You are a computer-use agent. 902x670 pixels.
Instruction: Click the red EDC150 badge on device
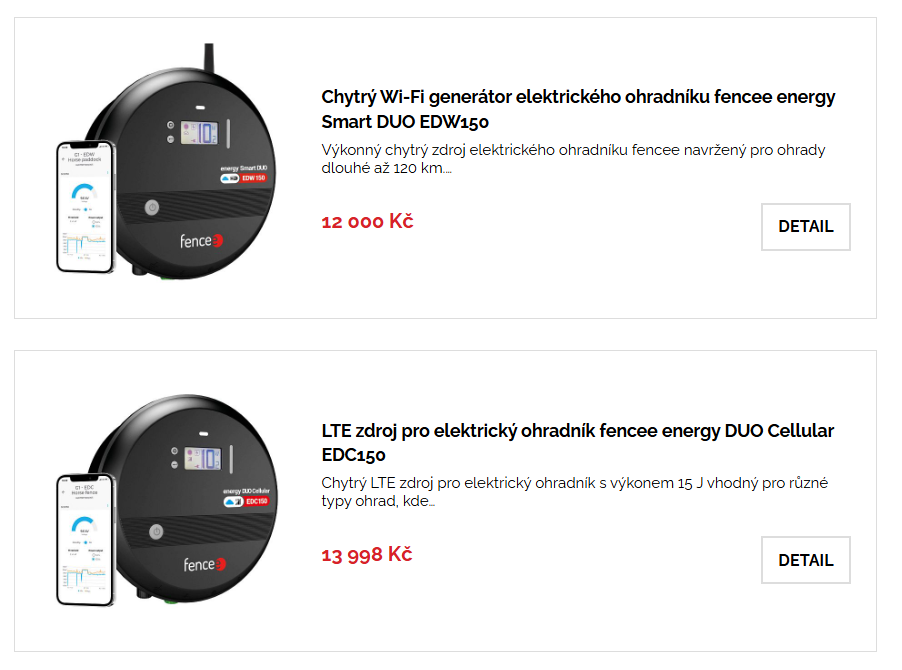(256, 501)
